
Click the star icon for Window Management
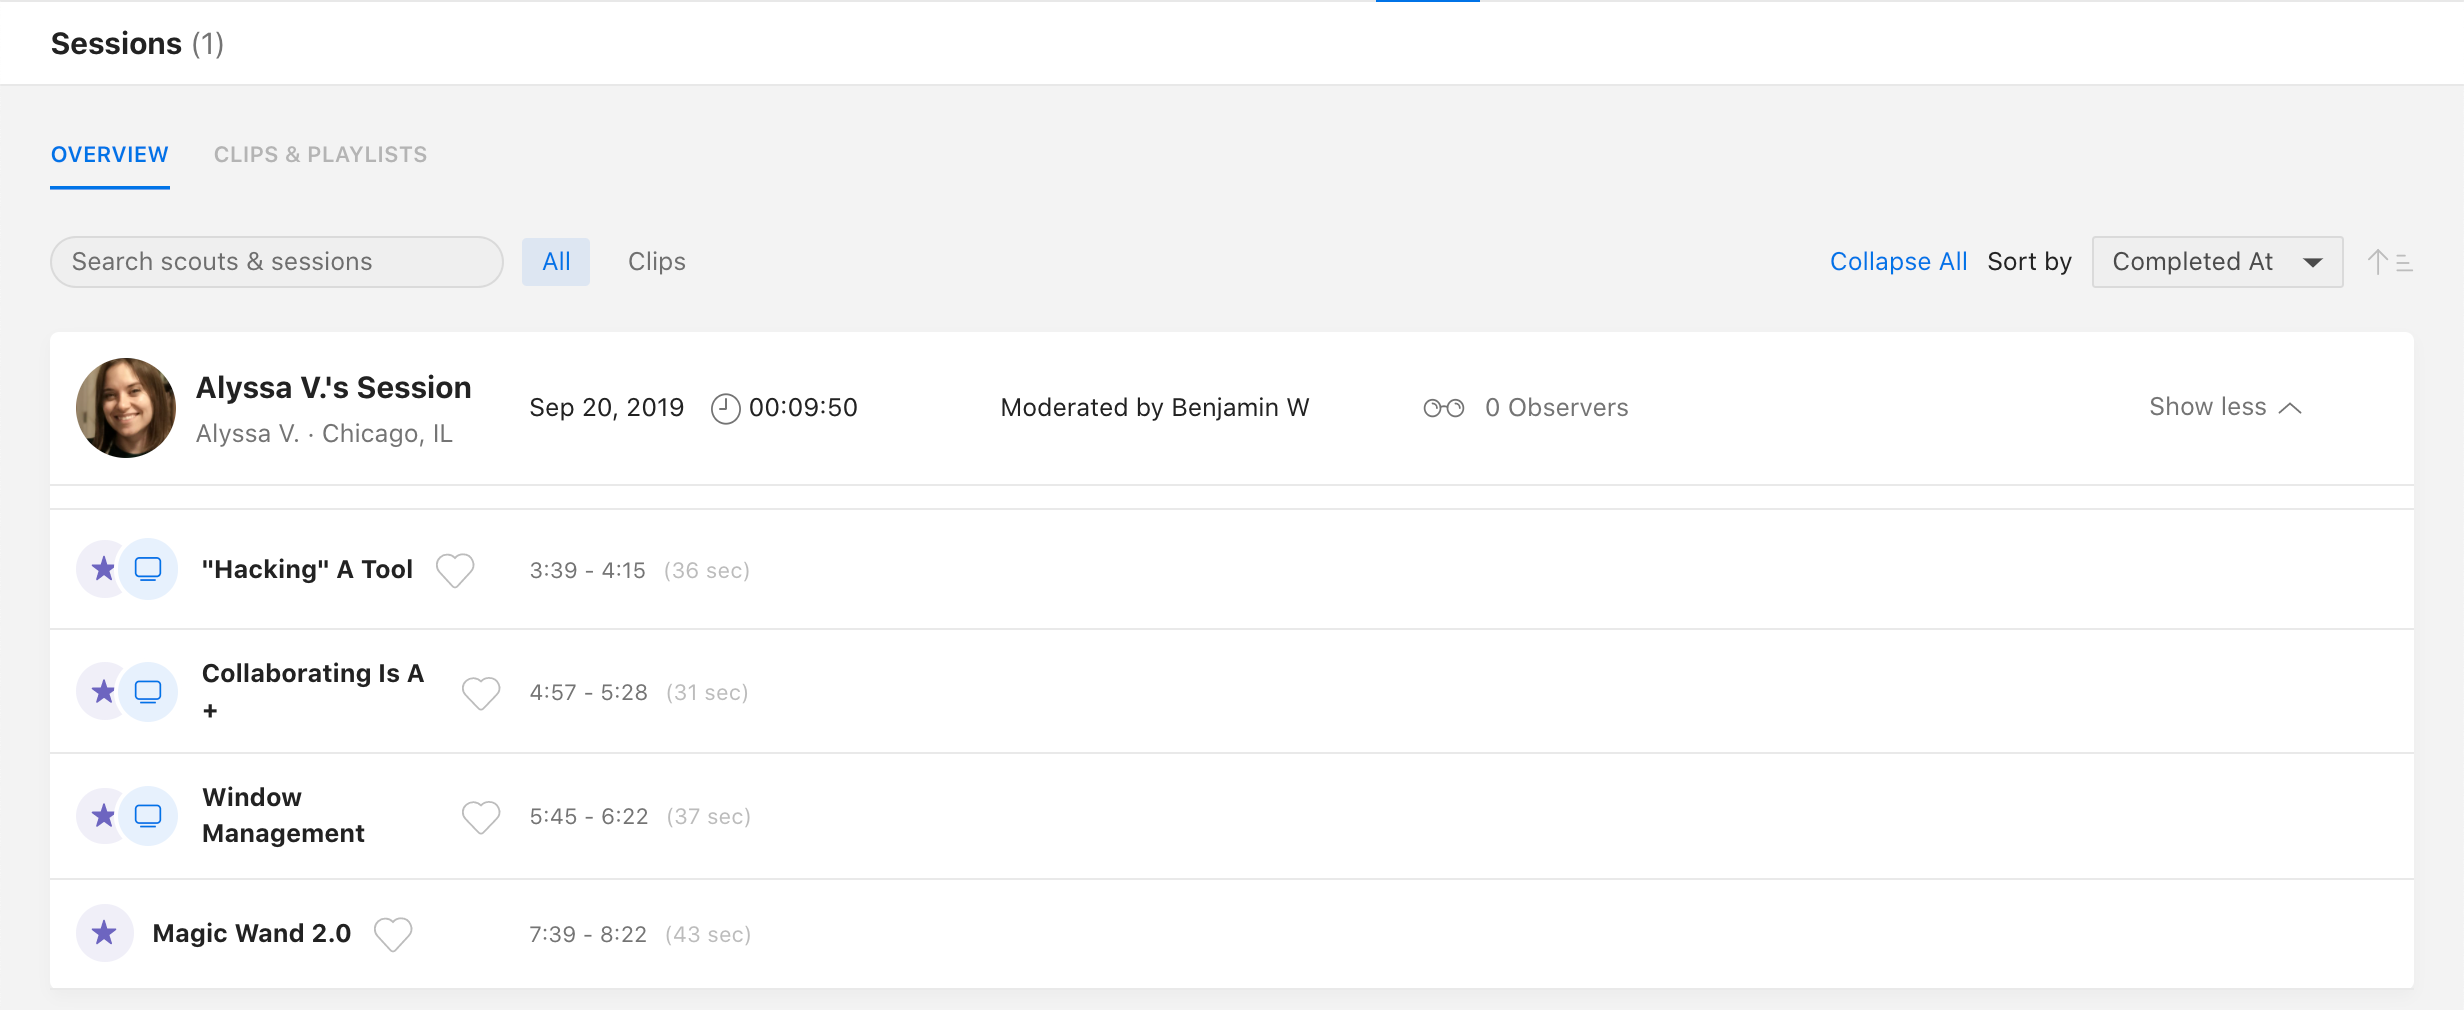click(103, 815)
